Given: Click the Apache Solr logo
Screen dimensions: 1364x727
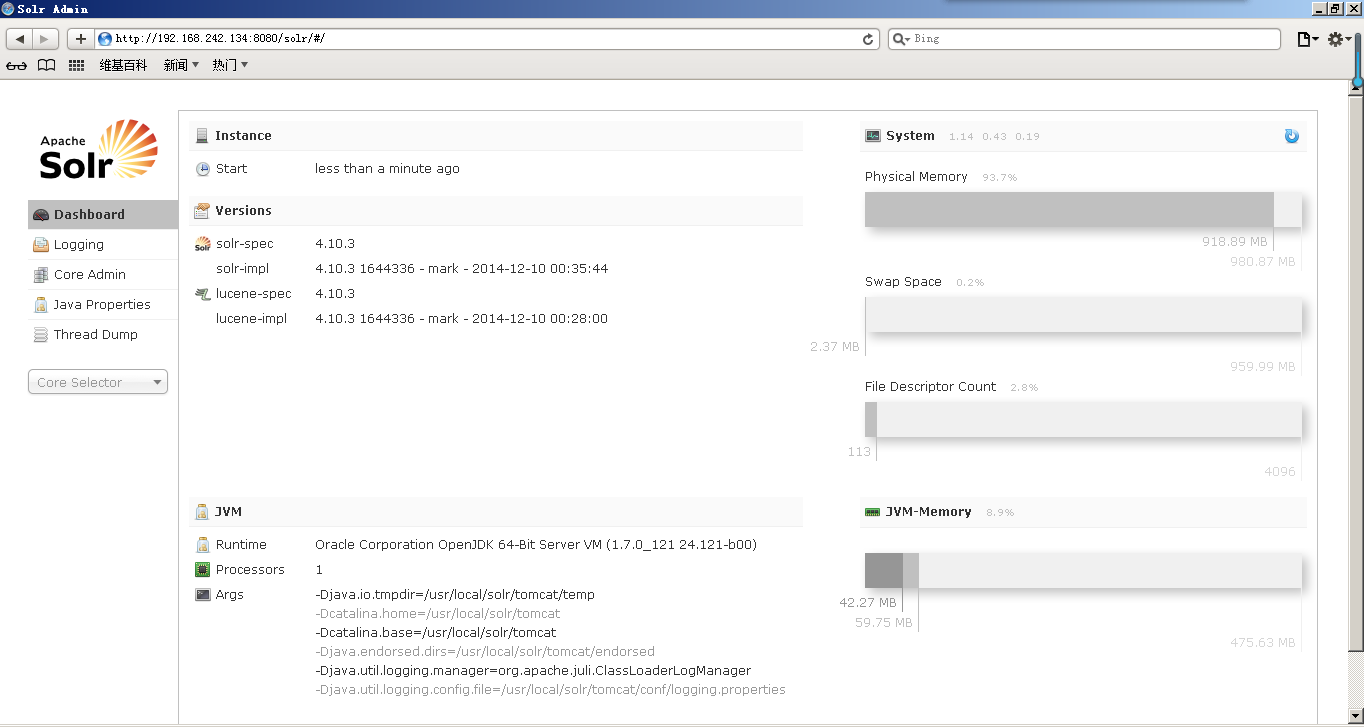Looking at the screenshot, I should [x=98, y=150].
